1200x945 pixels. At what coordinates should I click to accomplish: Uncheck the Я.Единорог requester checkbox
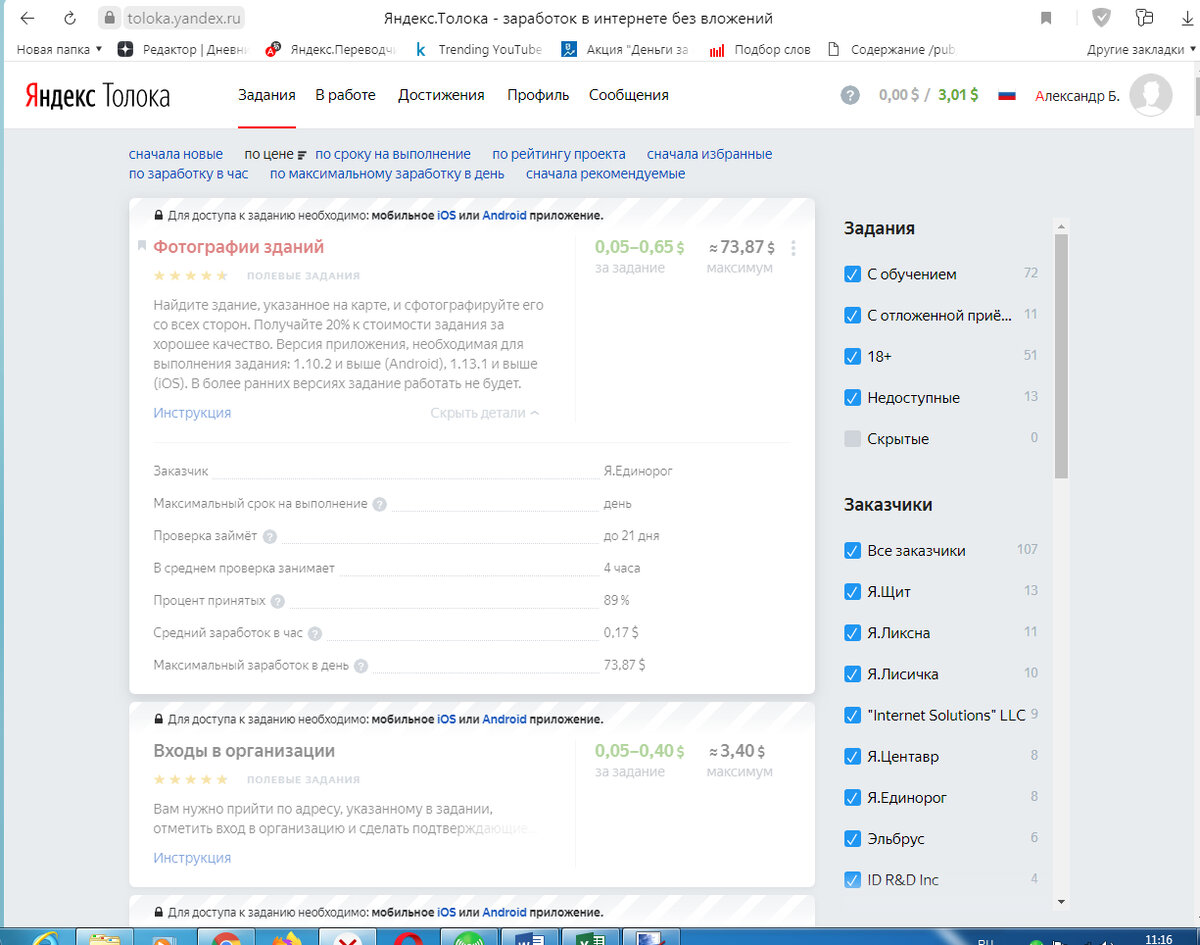(853, 798)
